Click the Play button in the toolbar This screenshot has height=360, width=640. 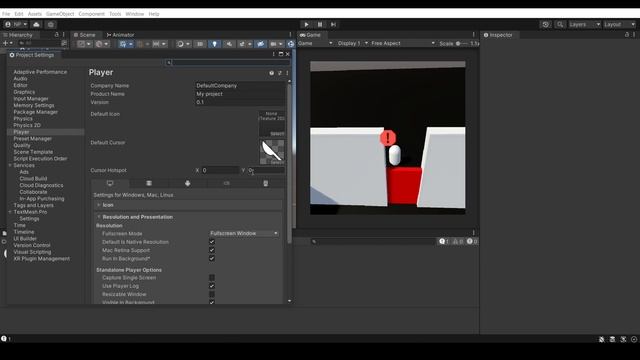[x=307, y=24]
